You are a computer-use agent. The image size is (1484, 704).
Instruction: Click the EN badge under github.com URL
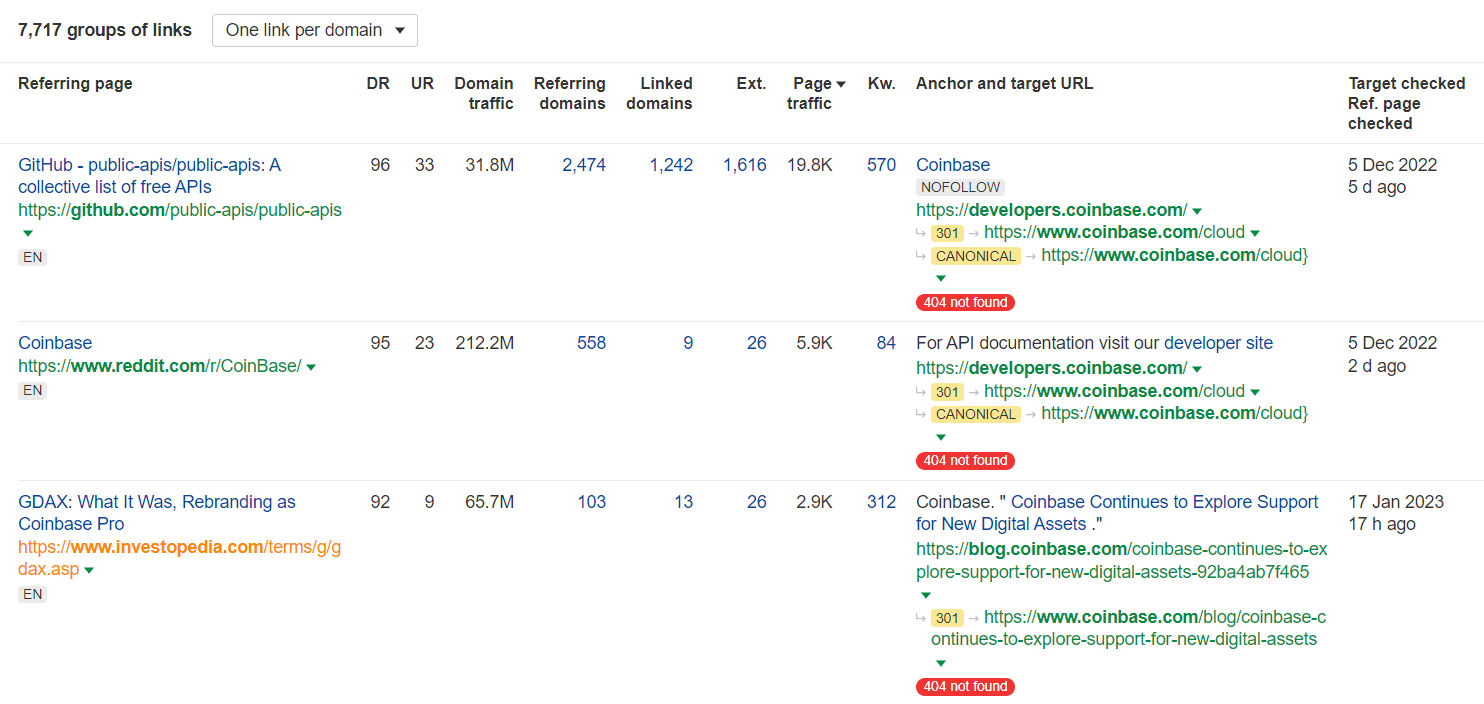33,257
